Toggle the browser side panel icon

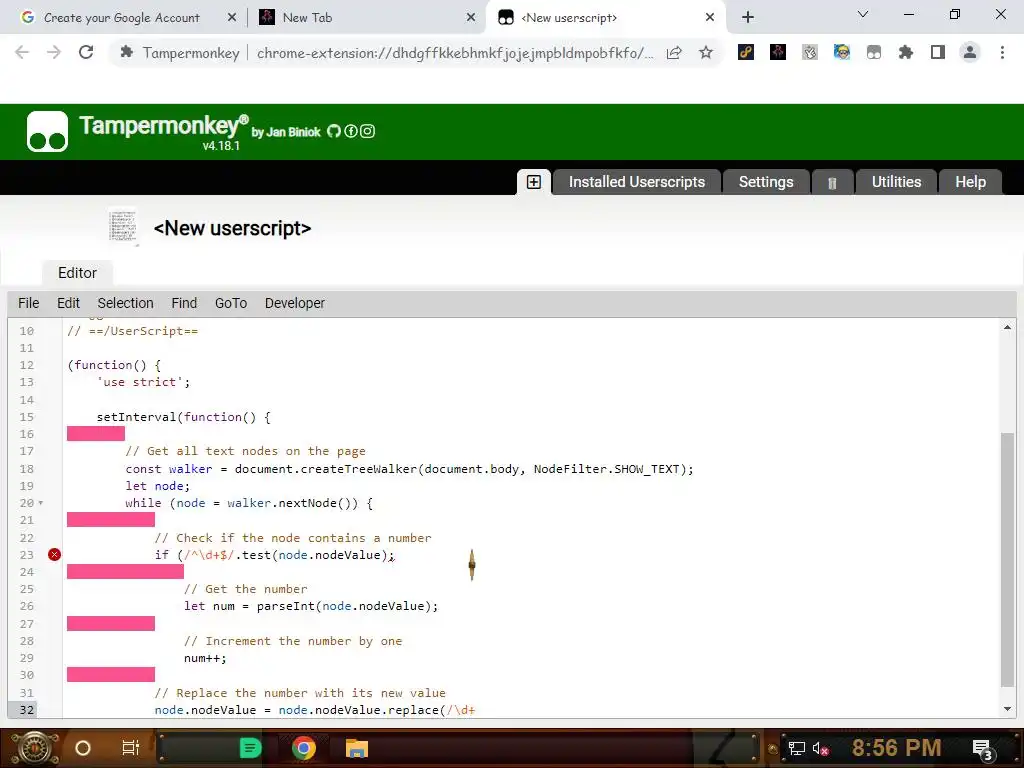pyautogui.click(x=938, y=52)
